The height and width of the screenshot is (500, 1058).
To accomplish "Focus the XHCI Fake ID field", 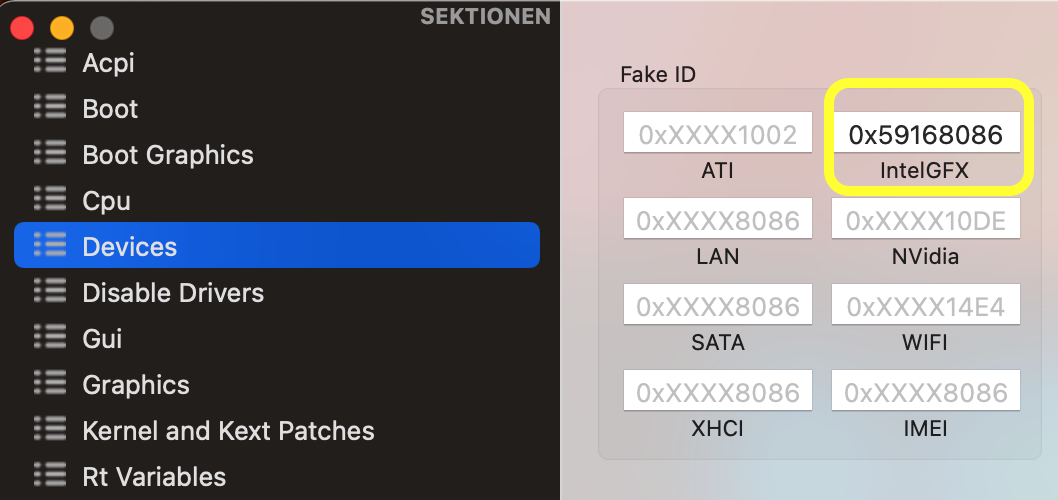I will [x=717, y=392].
